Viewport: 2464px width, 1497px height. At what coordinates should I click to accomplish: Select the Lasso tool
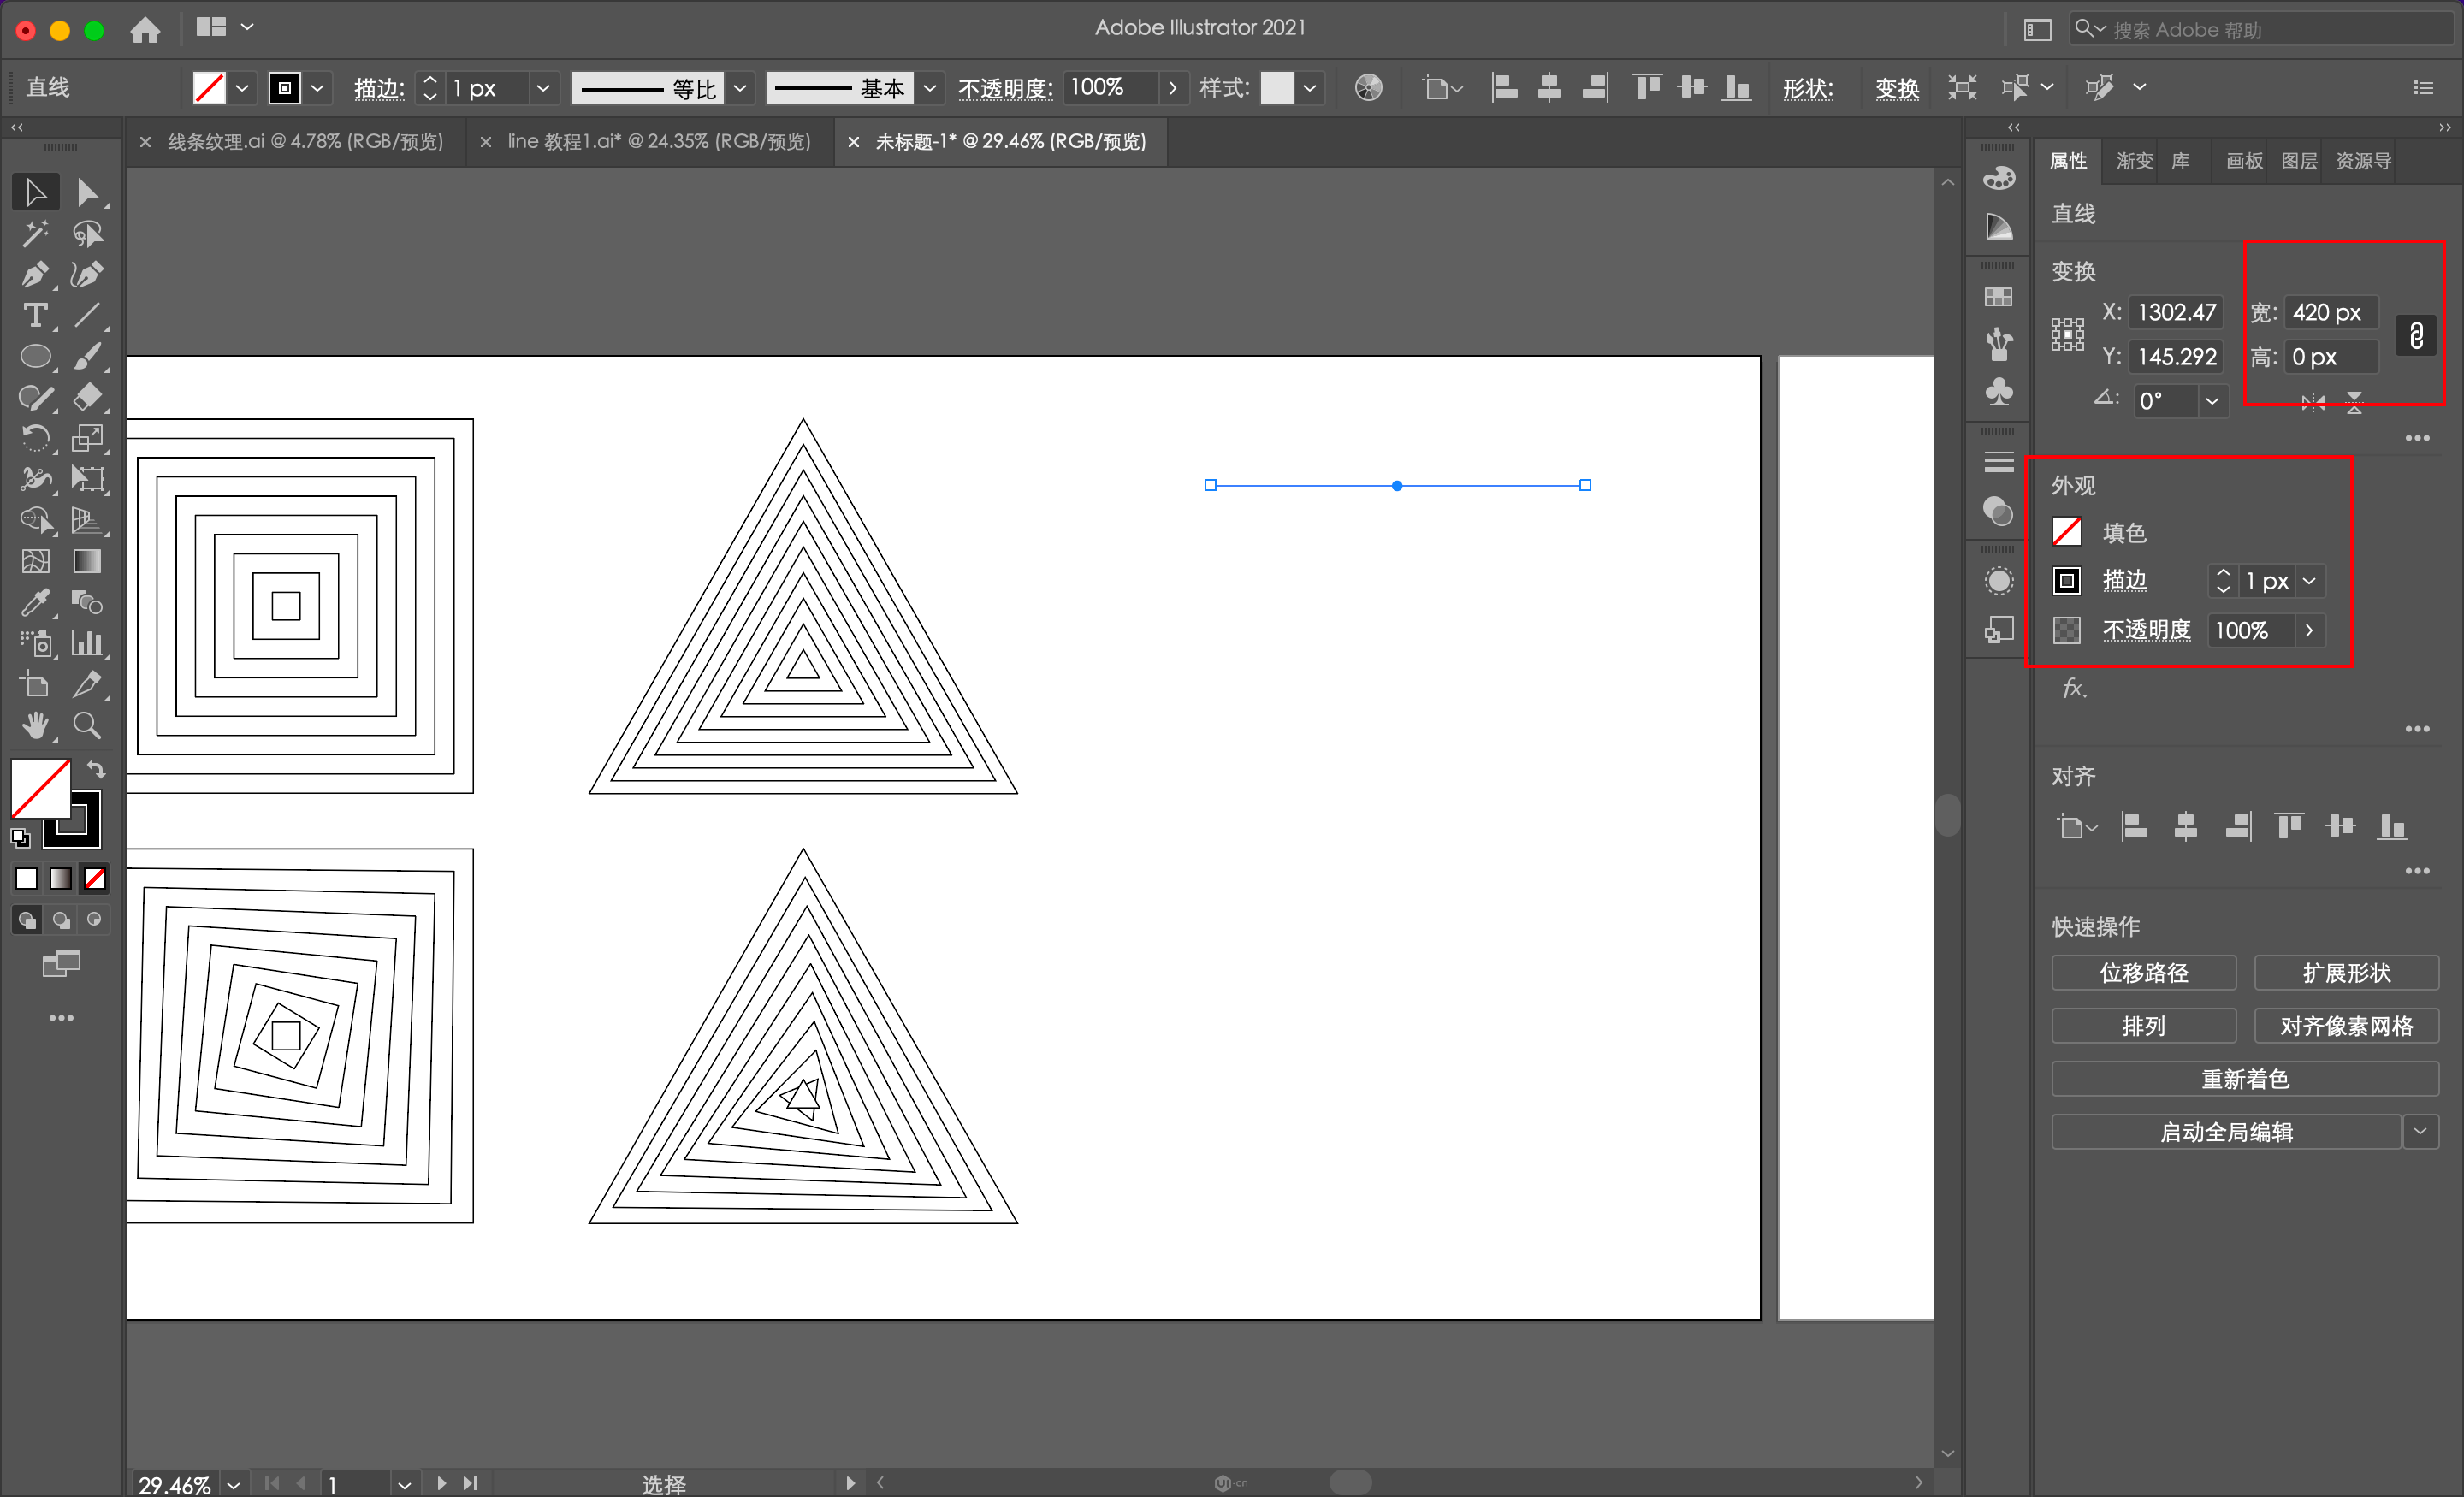(88, 233)
